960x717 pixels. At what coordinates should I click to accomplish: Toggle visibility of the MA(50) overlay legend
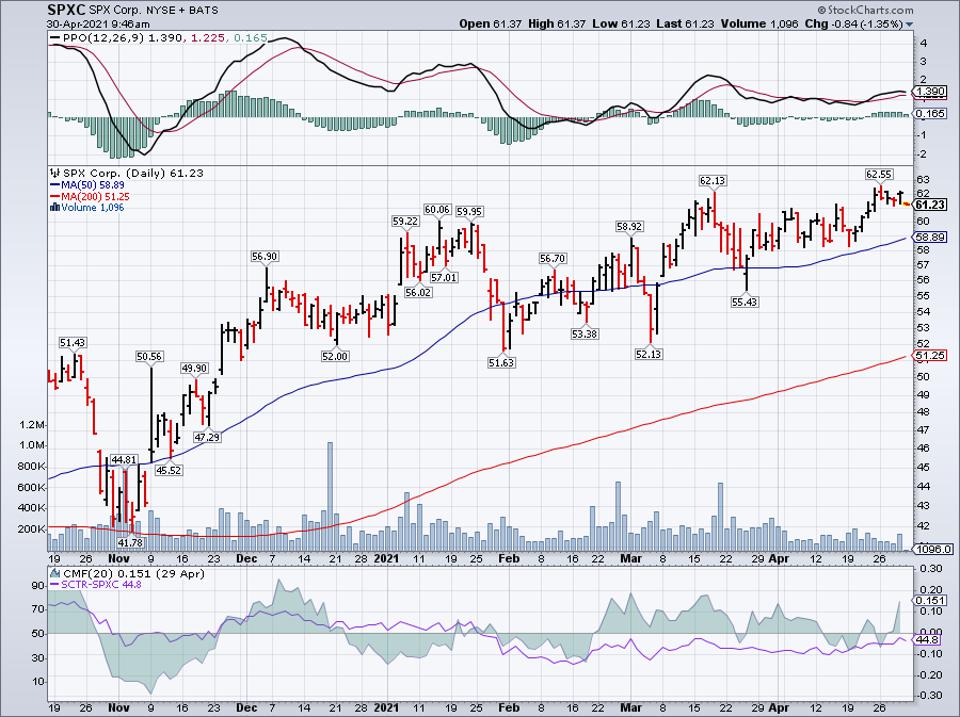(x=90, y=186)
